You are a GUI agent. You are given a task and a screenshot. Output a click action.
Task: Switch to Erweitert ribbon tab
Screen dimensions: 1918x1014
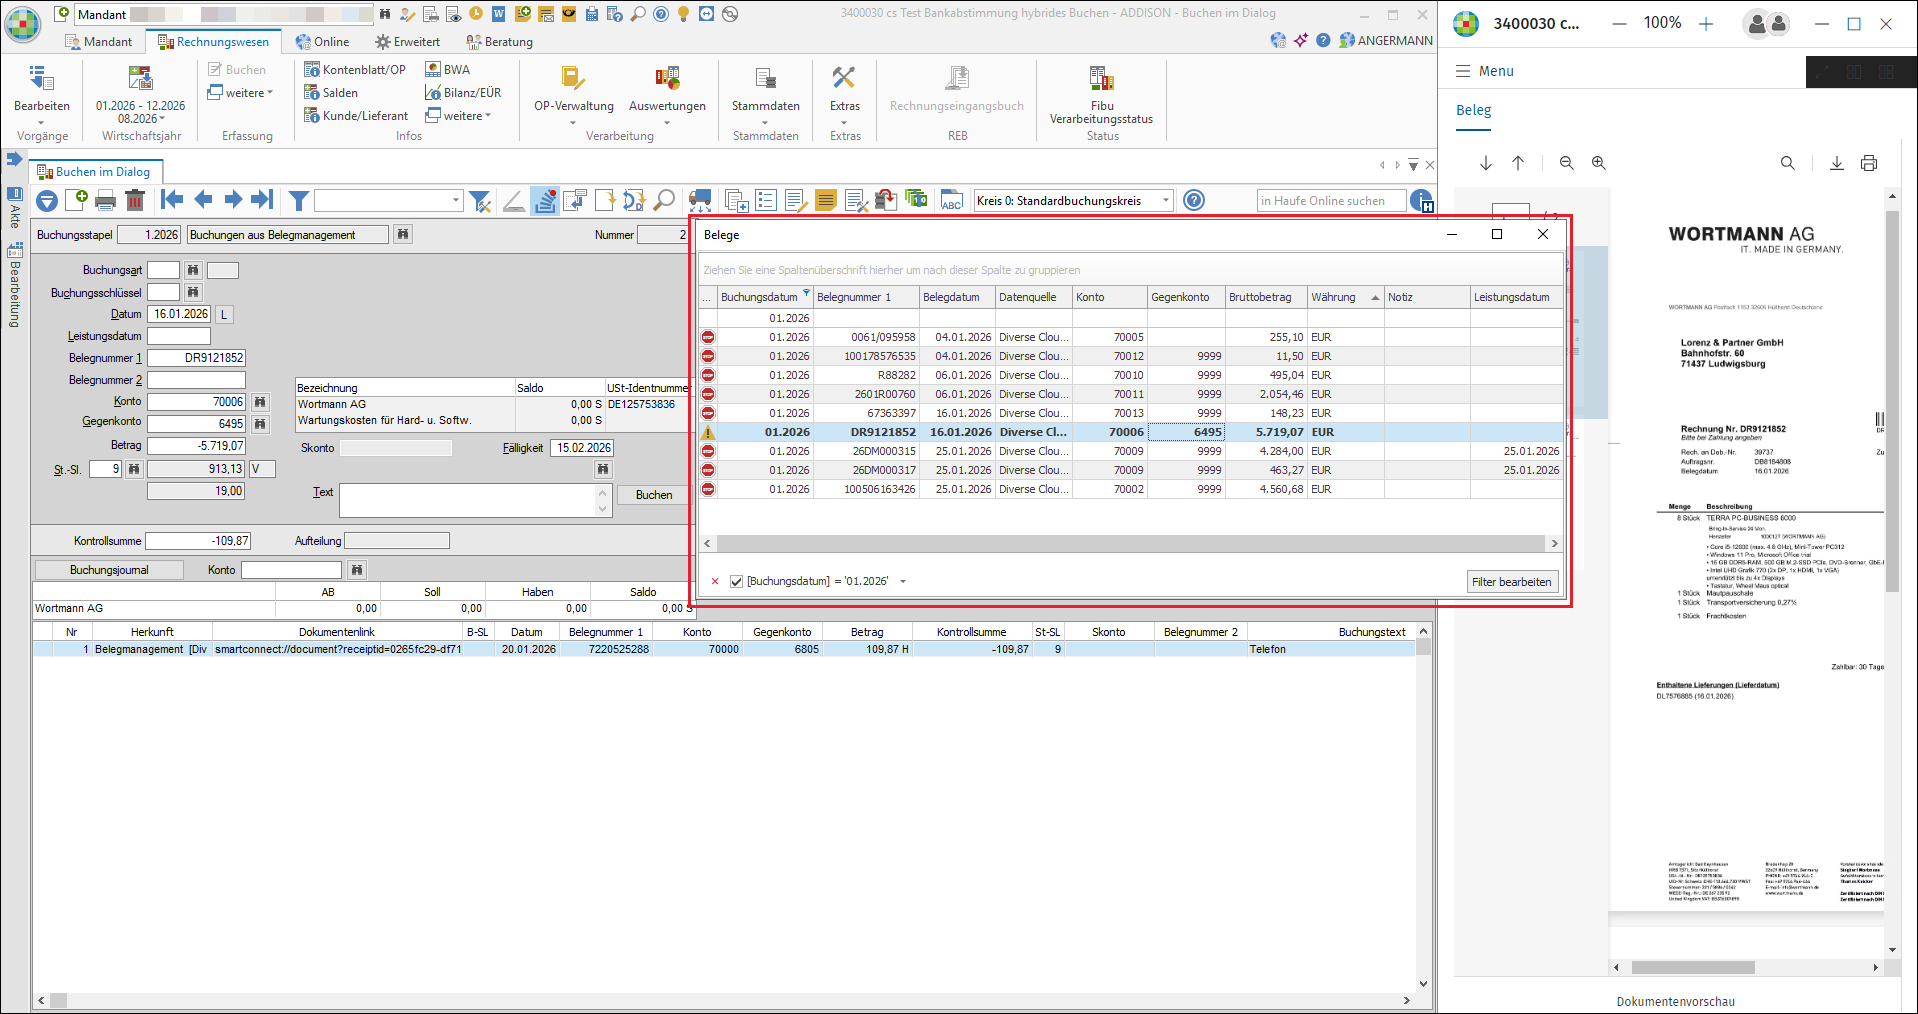point(407,42)
